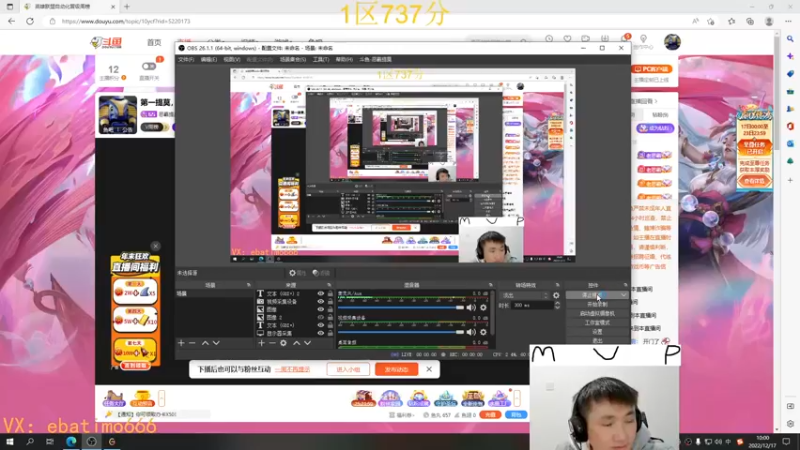Open the welfare coupon dropdown at bottom

[402, 415]
